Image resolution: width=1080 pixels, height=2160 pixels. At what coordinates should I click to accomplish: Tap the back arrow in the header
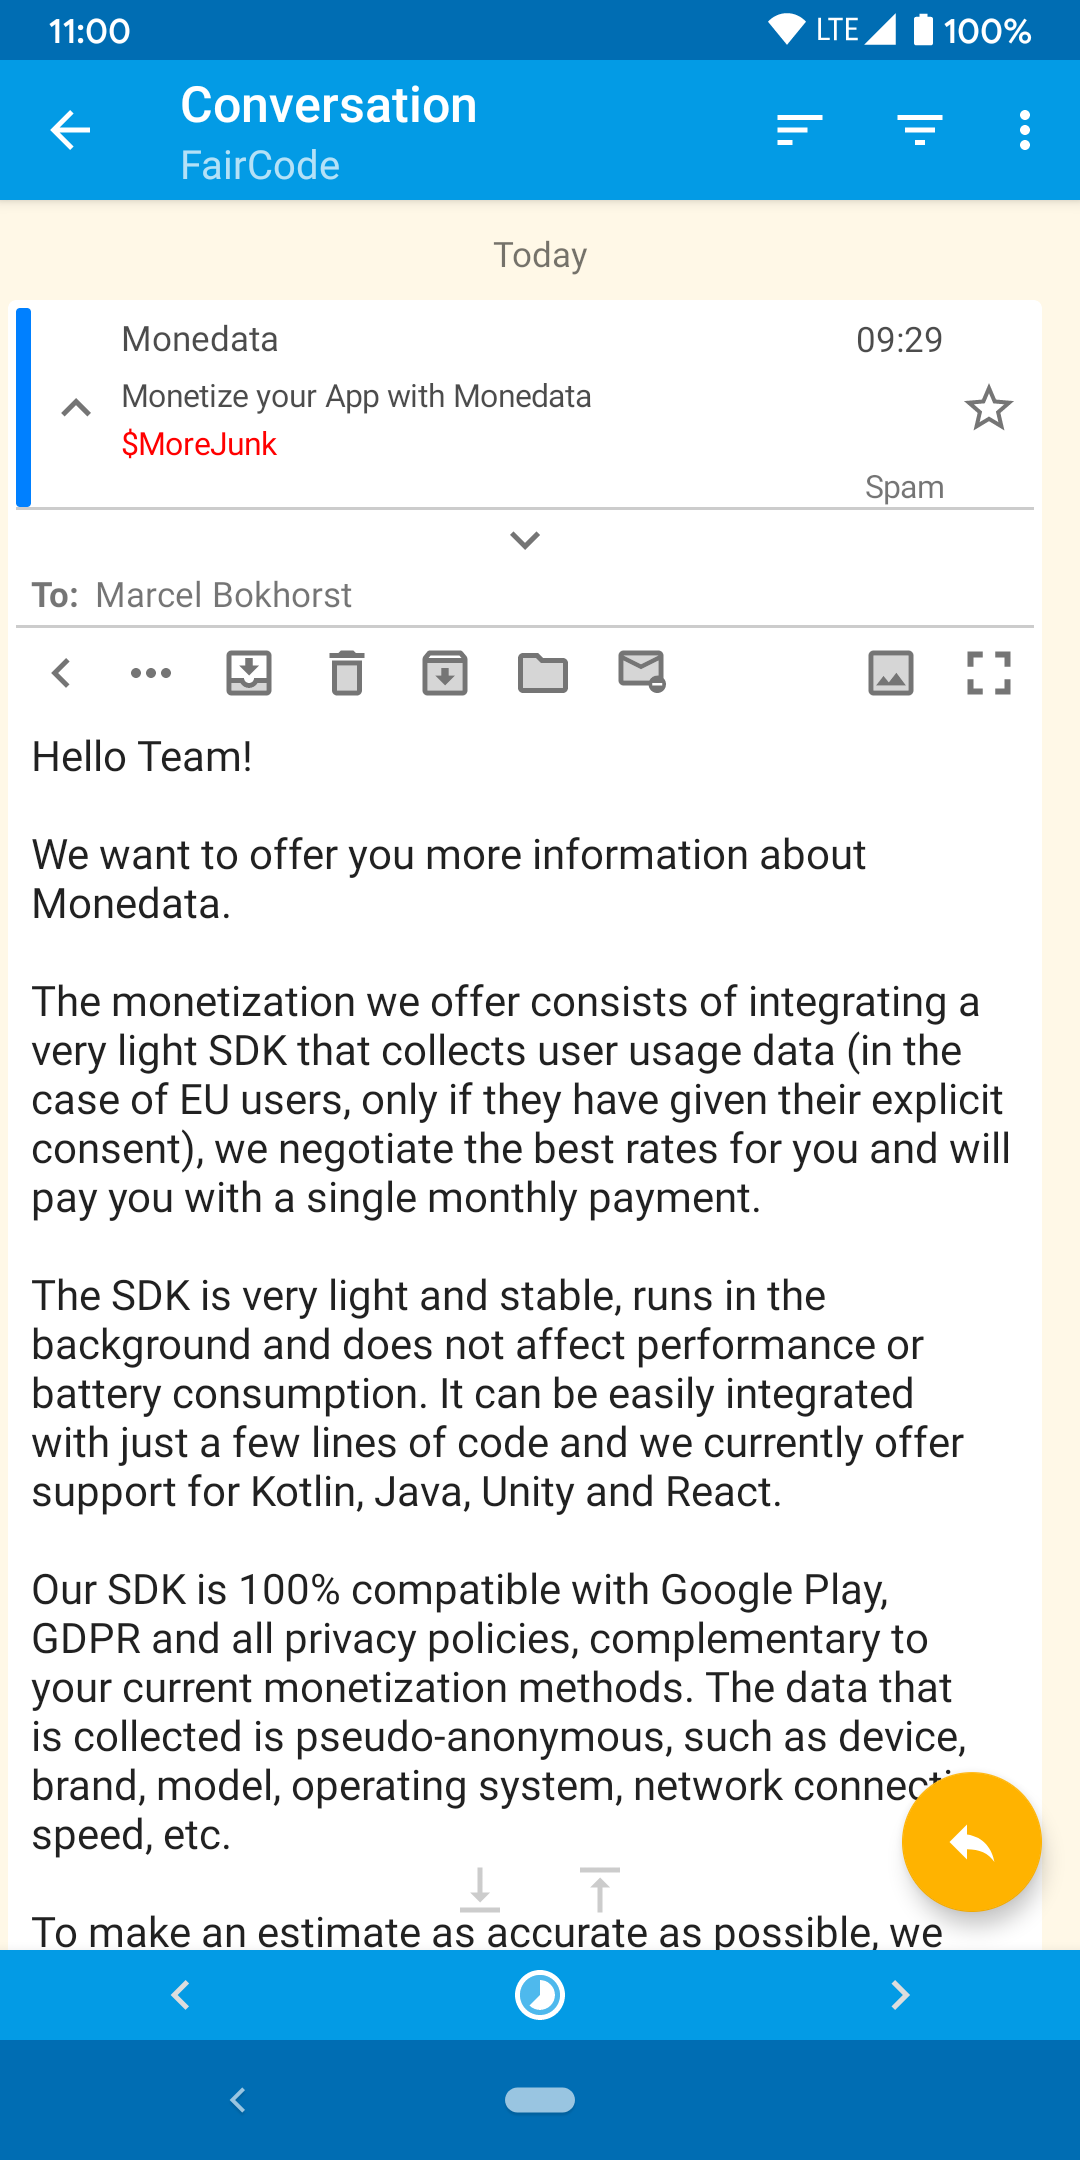(x=70, y=130)
